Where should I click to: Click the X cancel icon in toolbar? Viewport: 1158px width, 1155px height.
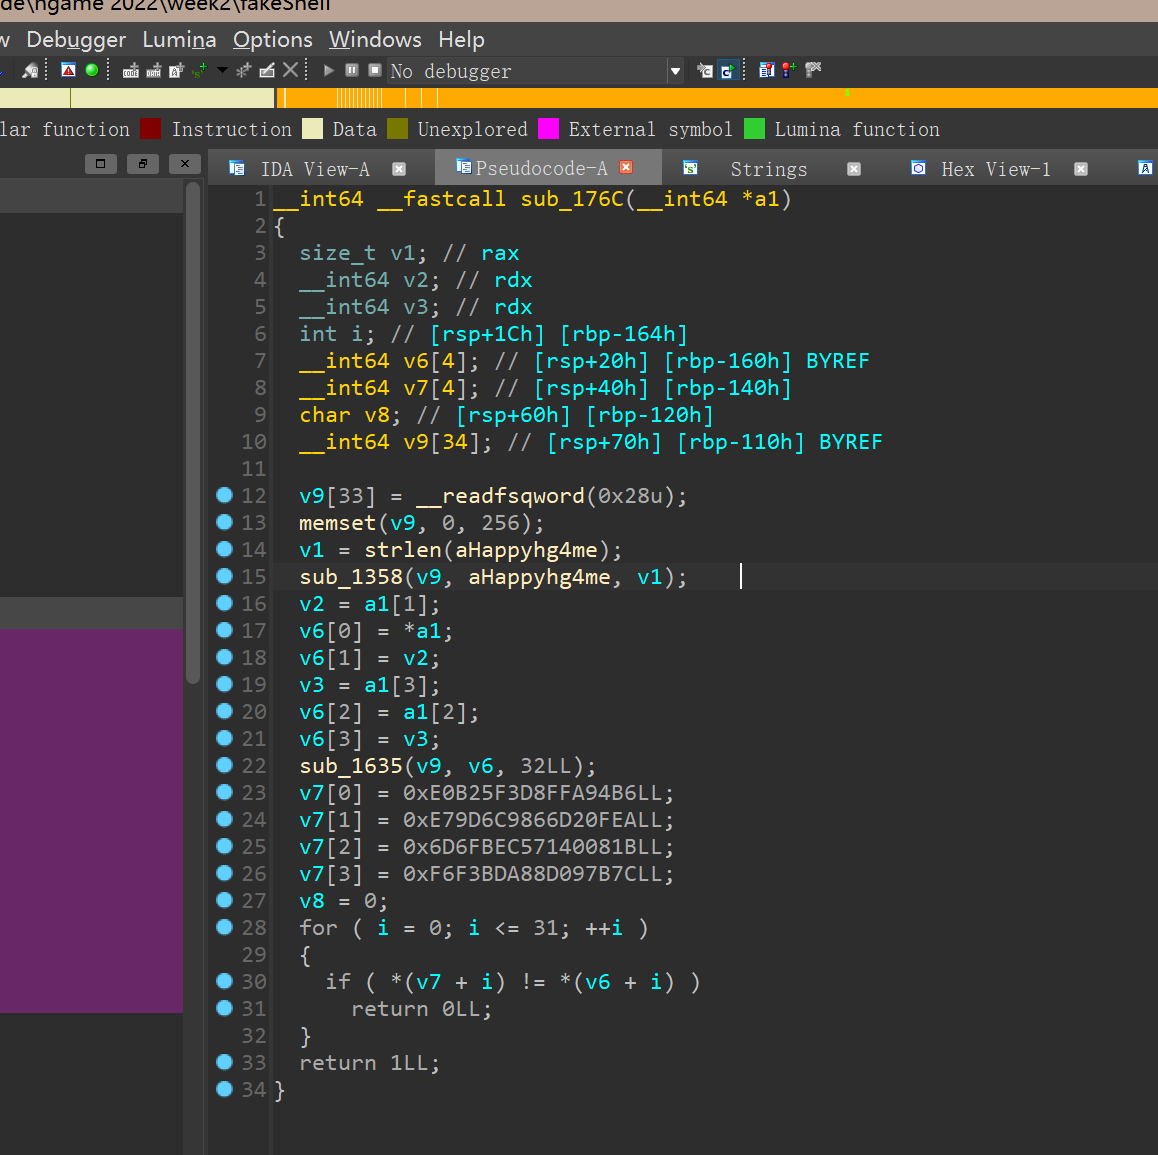pyautogui.click(x=290, y=70)
